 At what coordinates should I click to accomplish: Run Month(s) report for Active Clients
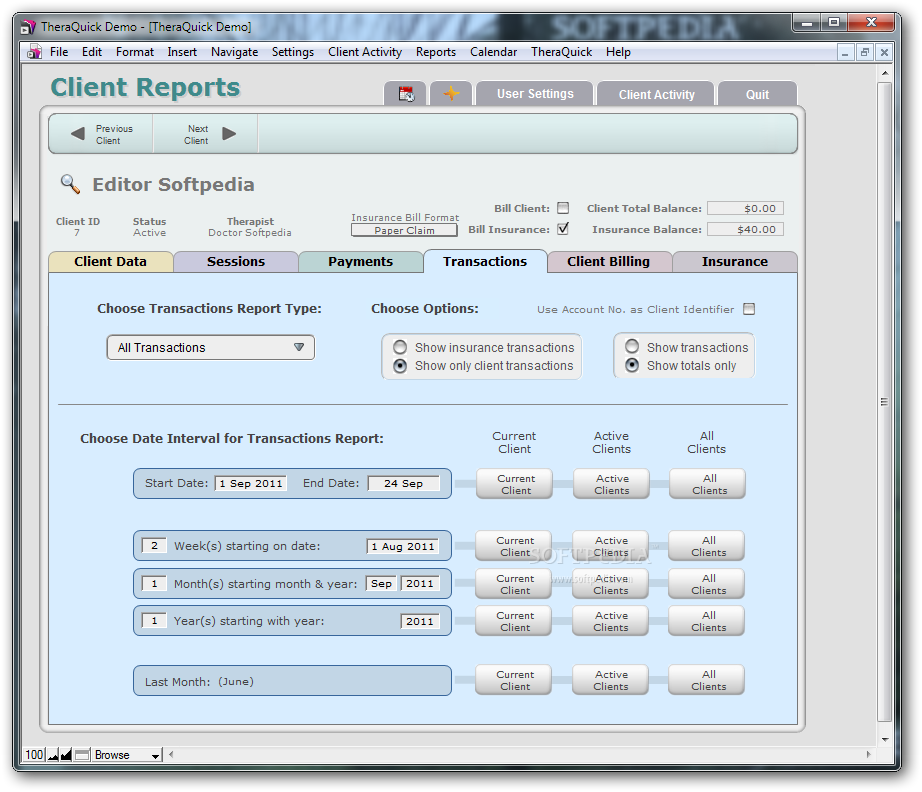610,584
